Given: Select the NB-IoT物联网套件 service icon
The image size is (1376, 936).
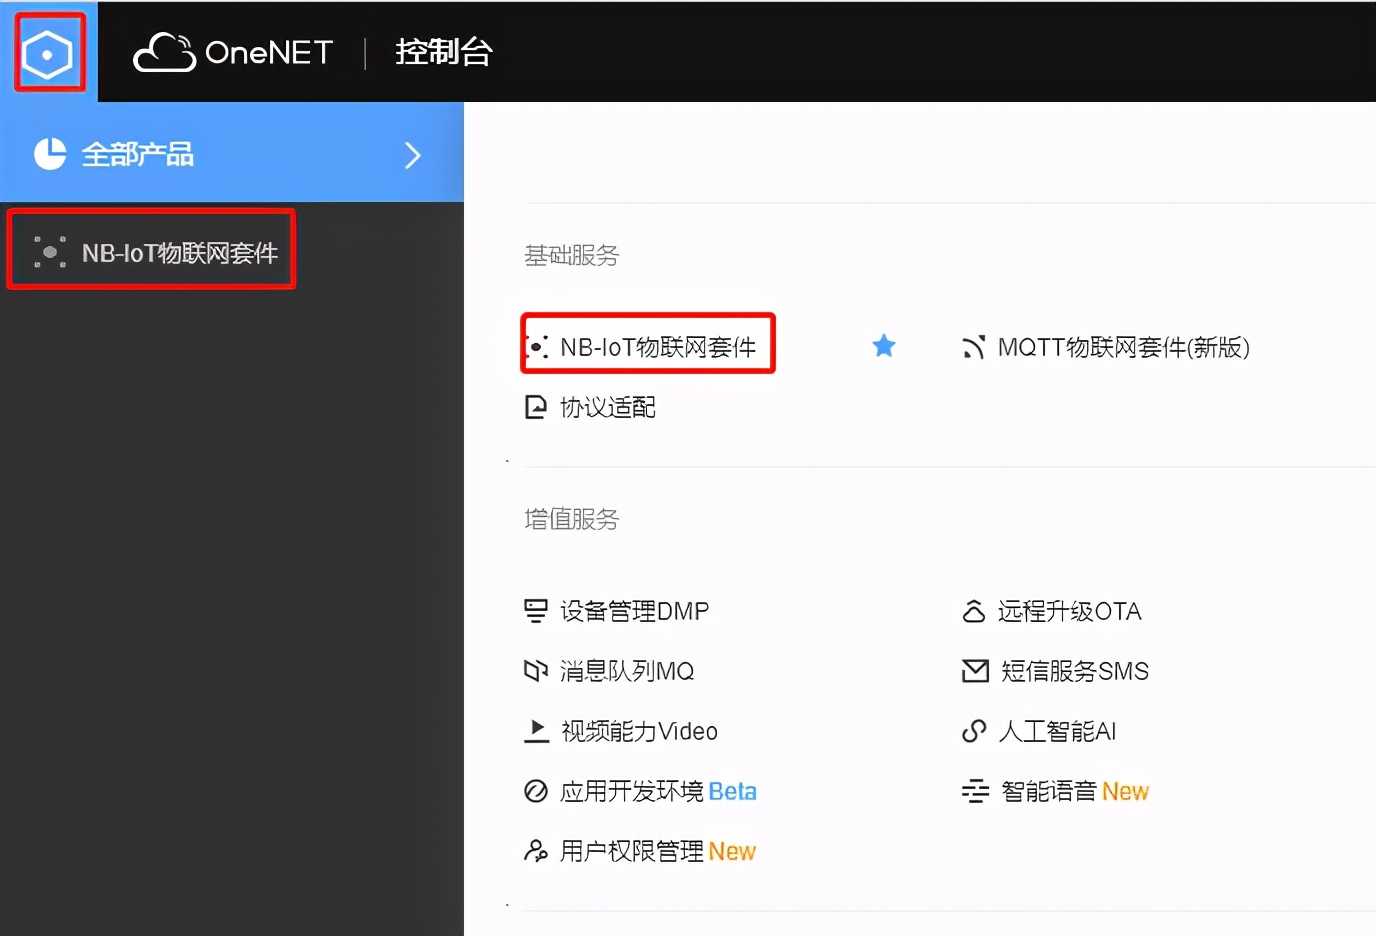Looking at the screenshot, I should [537, 345].
